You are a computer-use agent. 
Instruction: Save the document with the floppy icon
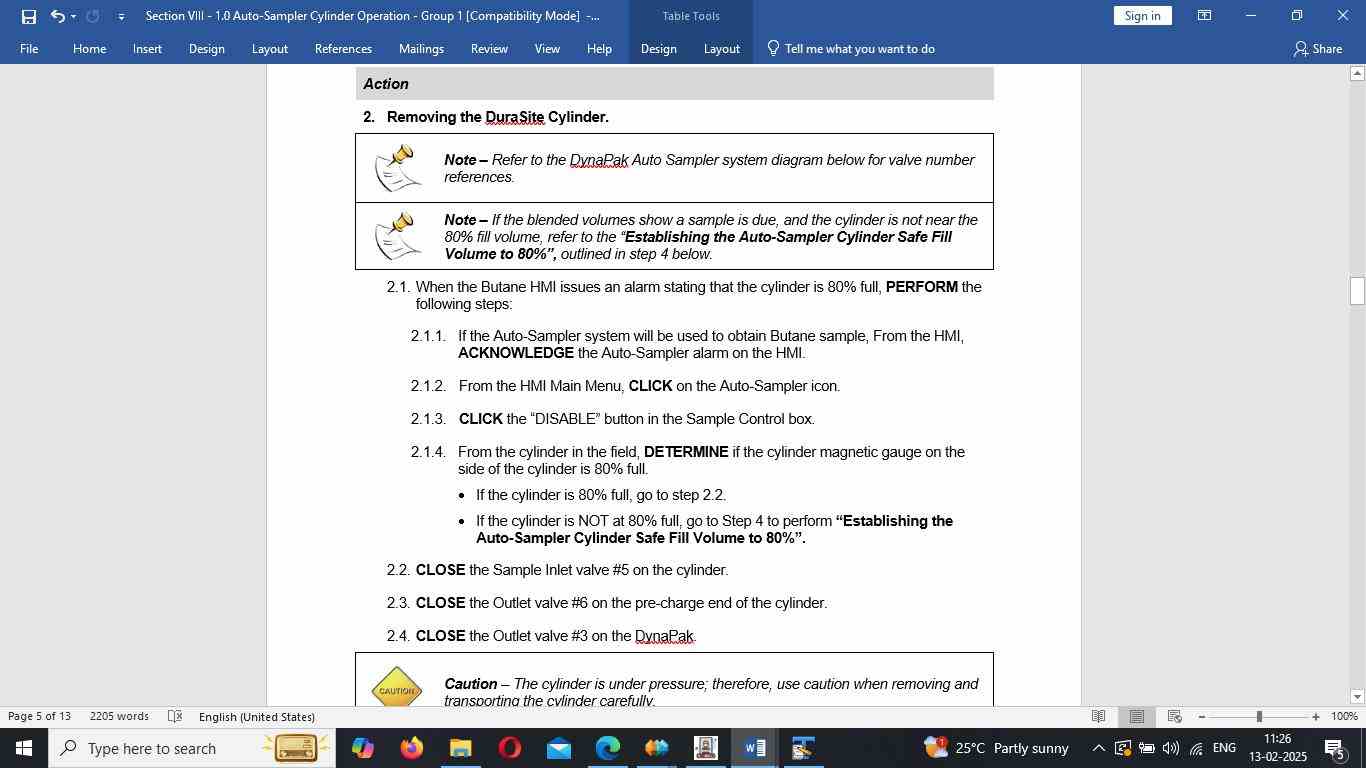pos(28,16)
